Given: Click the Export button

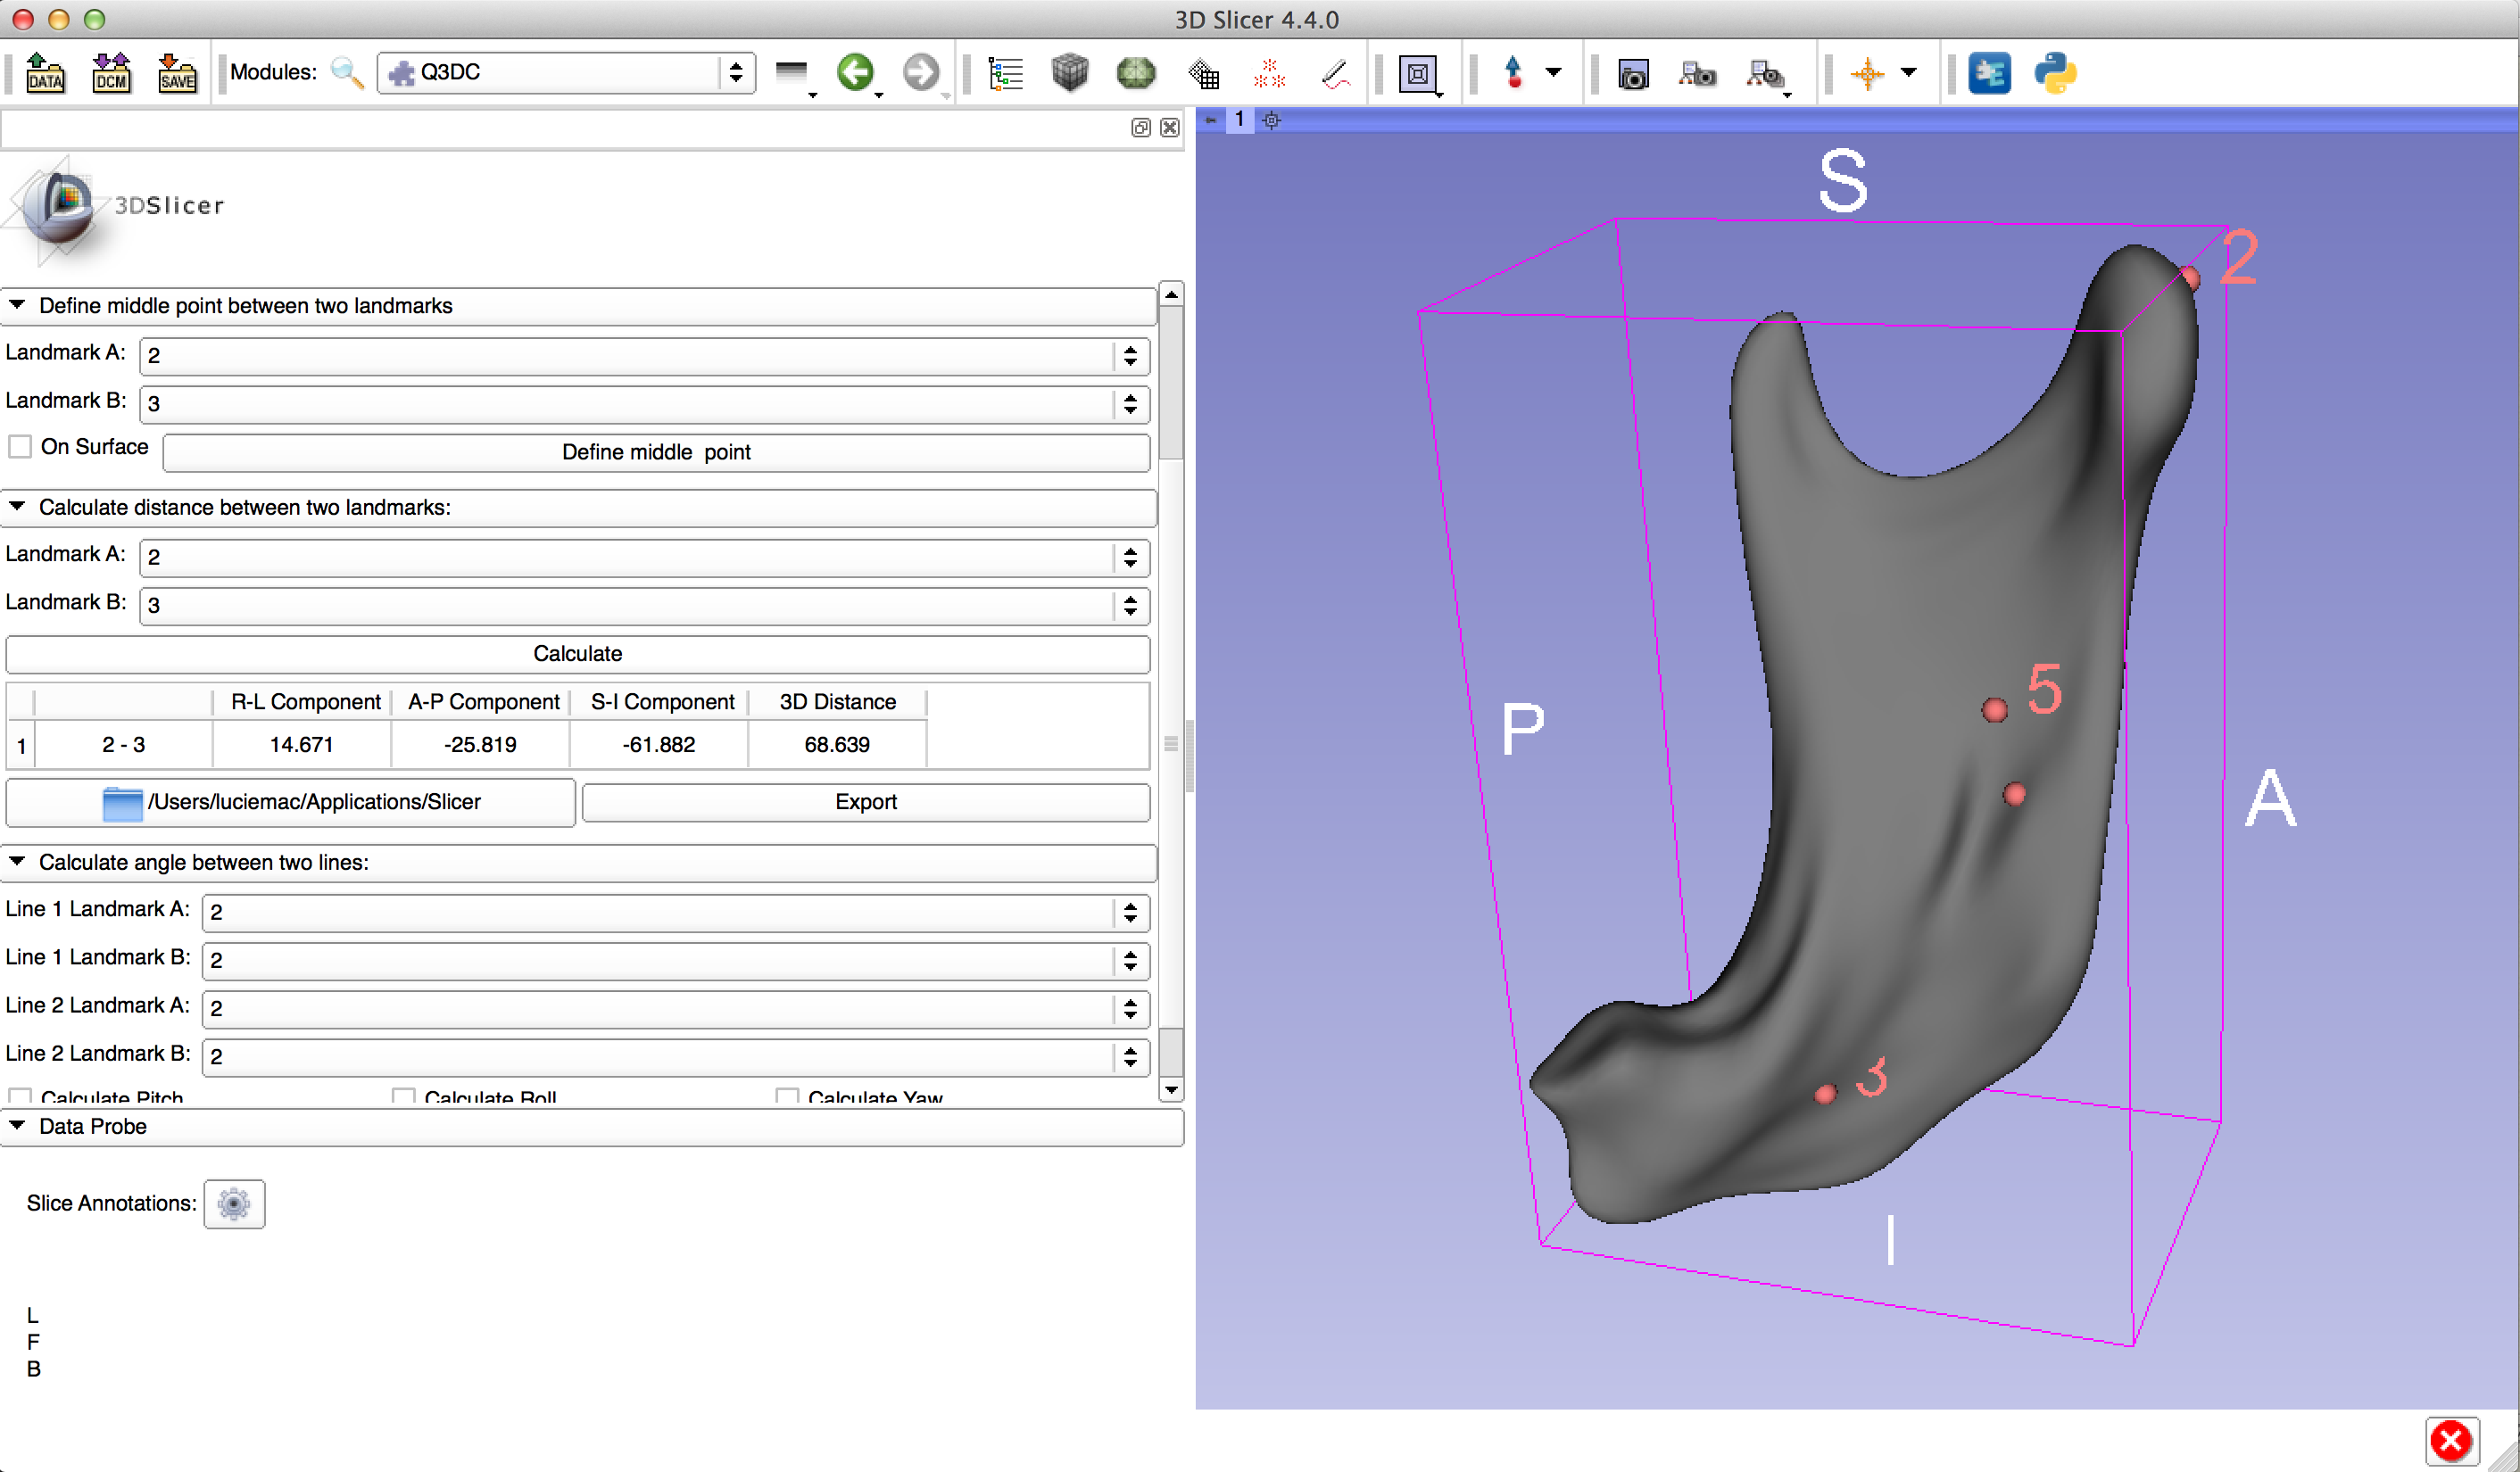Looking at the screenshot, I should tap(865, 802).
